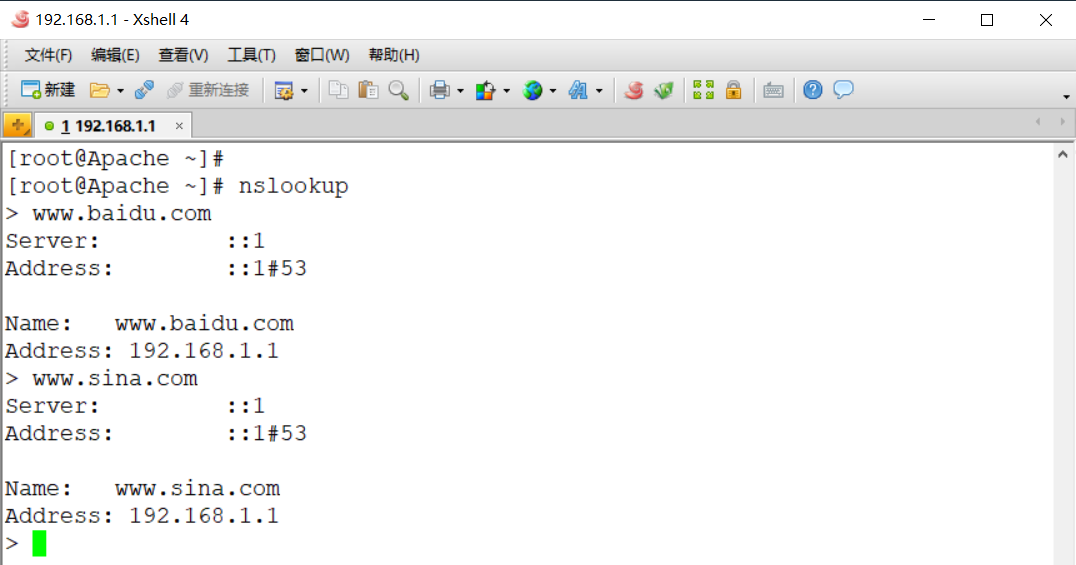Open the 查看(V) menu
This screenshot has height=565, width=1076.
[x=183, y=55]
